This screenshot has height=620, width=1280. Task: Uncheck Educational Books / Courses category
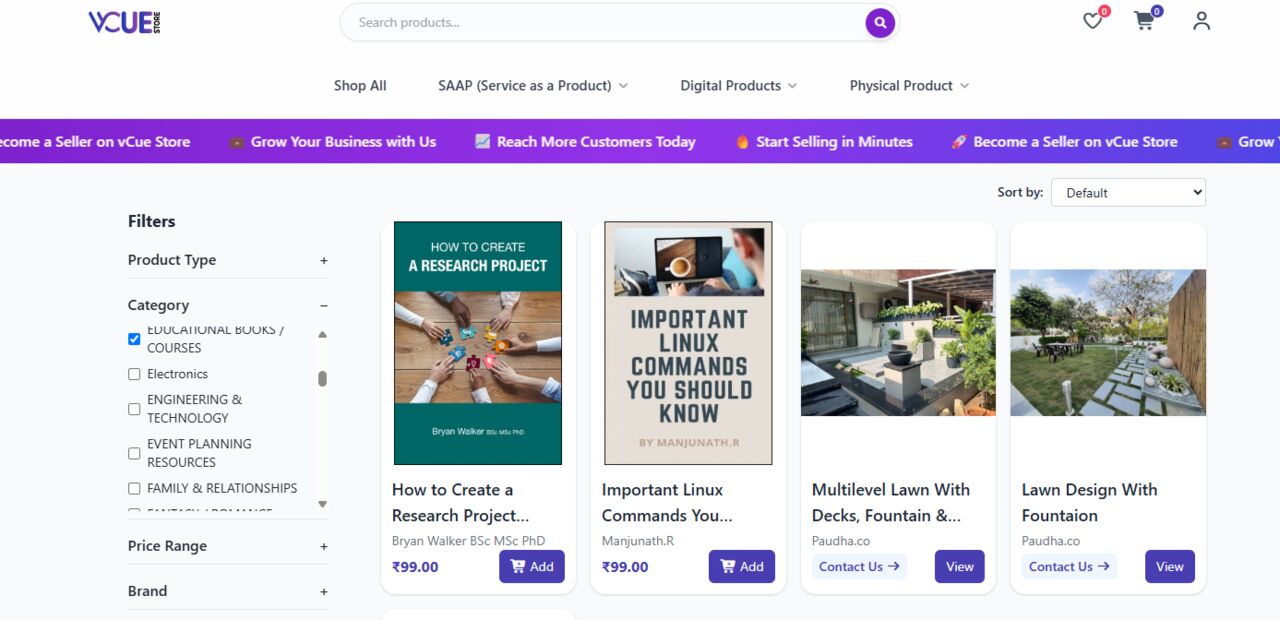click(134, 339)
